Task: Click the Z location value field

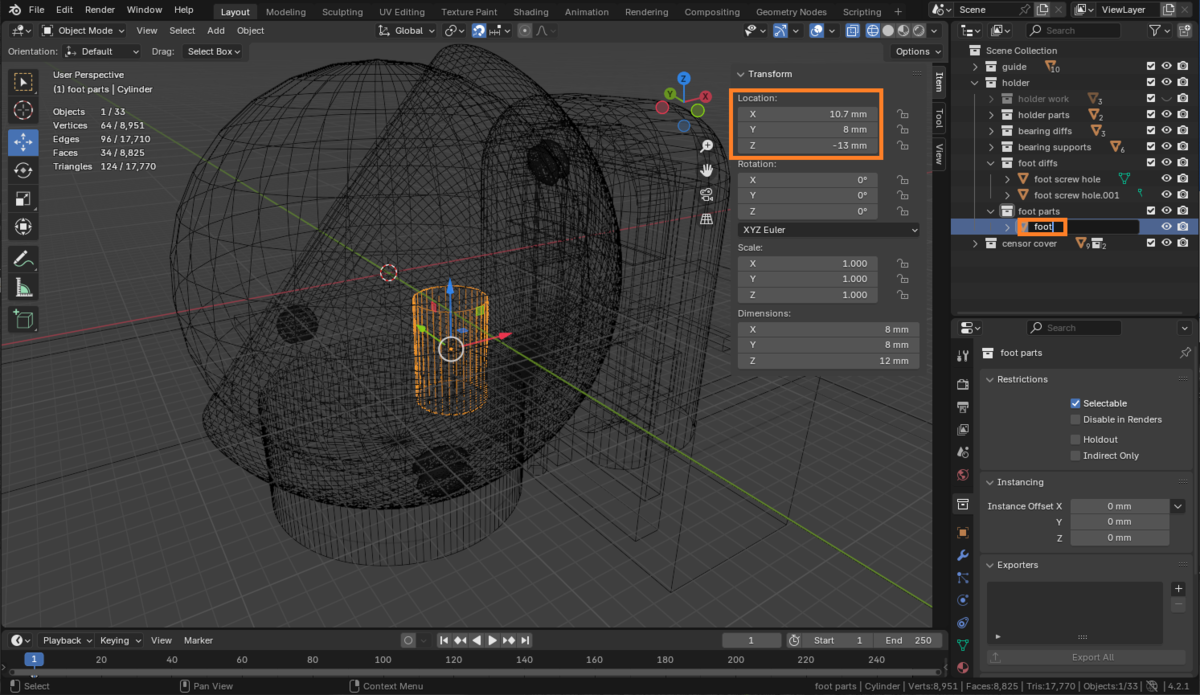Action: [808, 146]
